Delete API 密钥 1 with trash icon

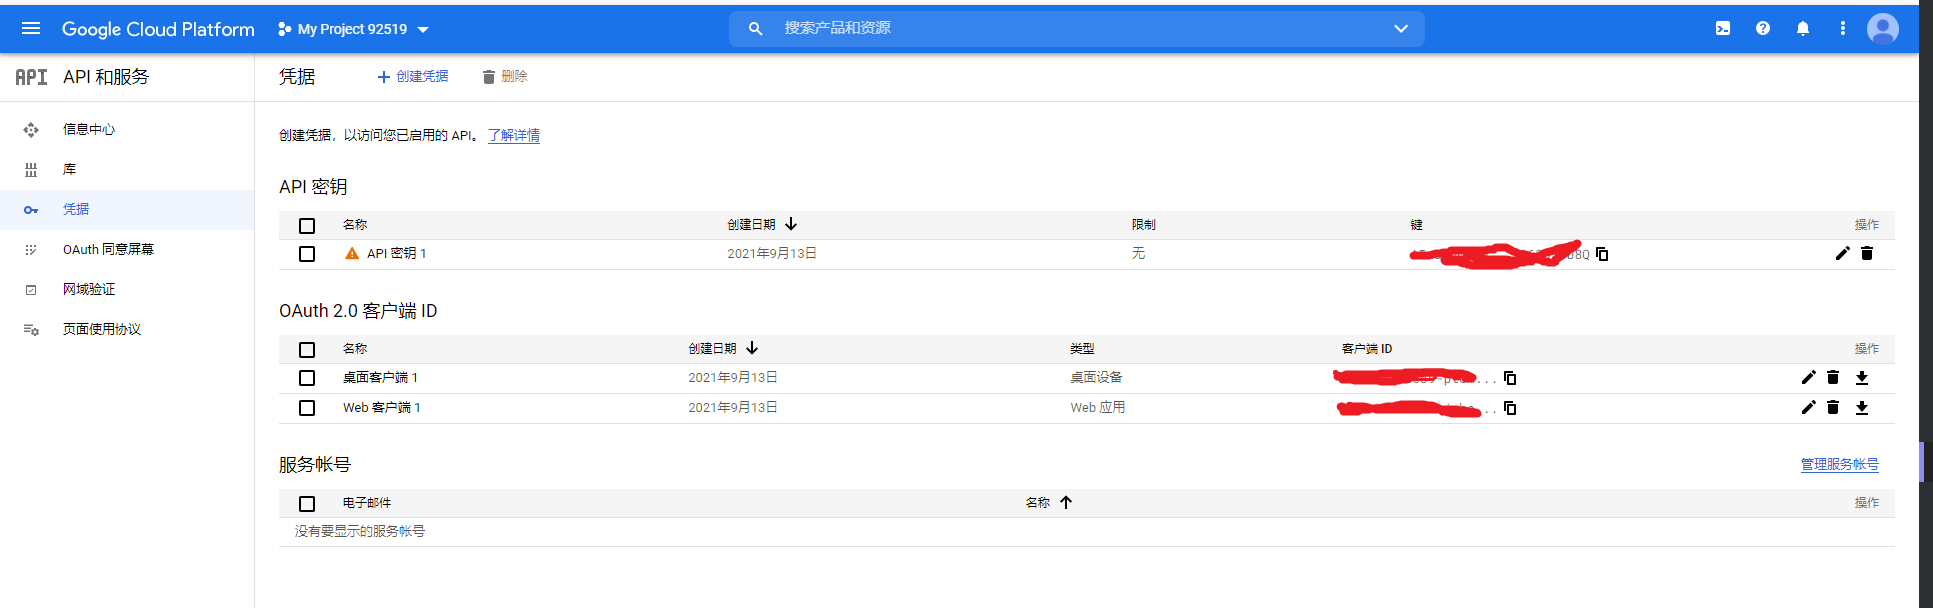pos(1867,253)
